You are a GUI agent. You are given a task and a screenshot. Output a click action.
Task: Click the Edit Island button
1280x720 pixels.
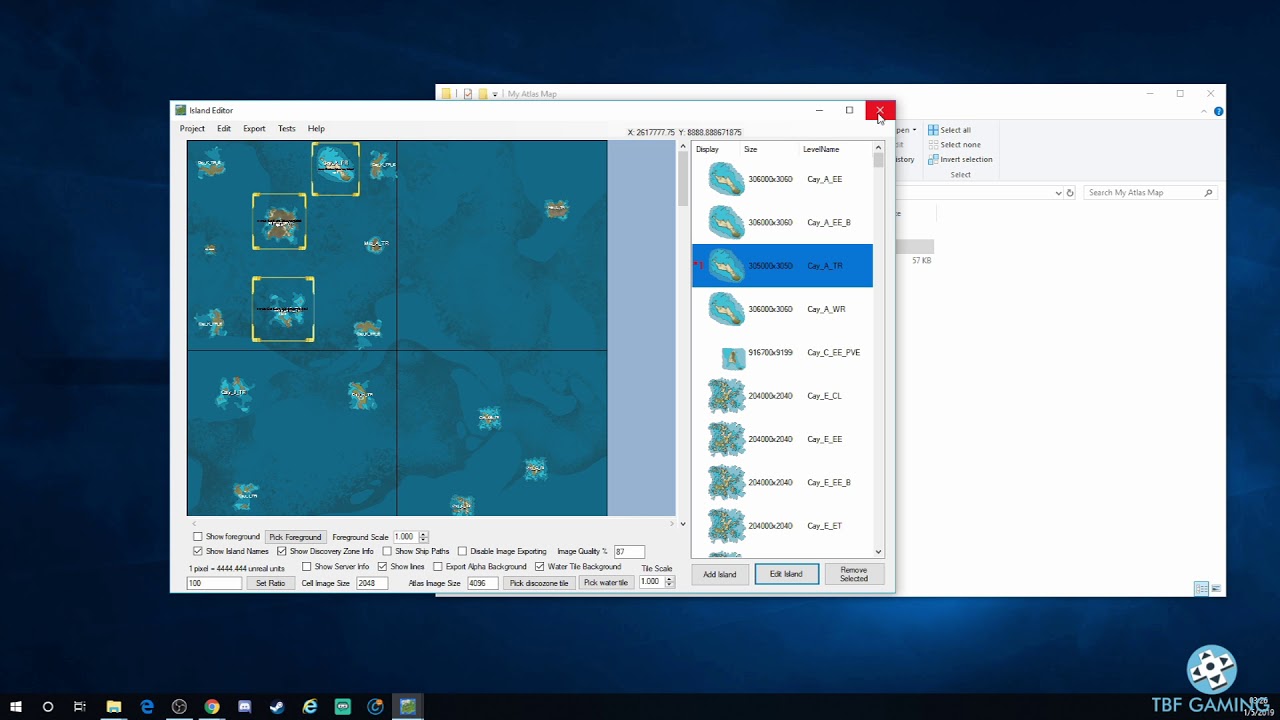coord(786,574)
